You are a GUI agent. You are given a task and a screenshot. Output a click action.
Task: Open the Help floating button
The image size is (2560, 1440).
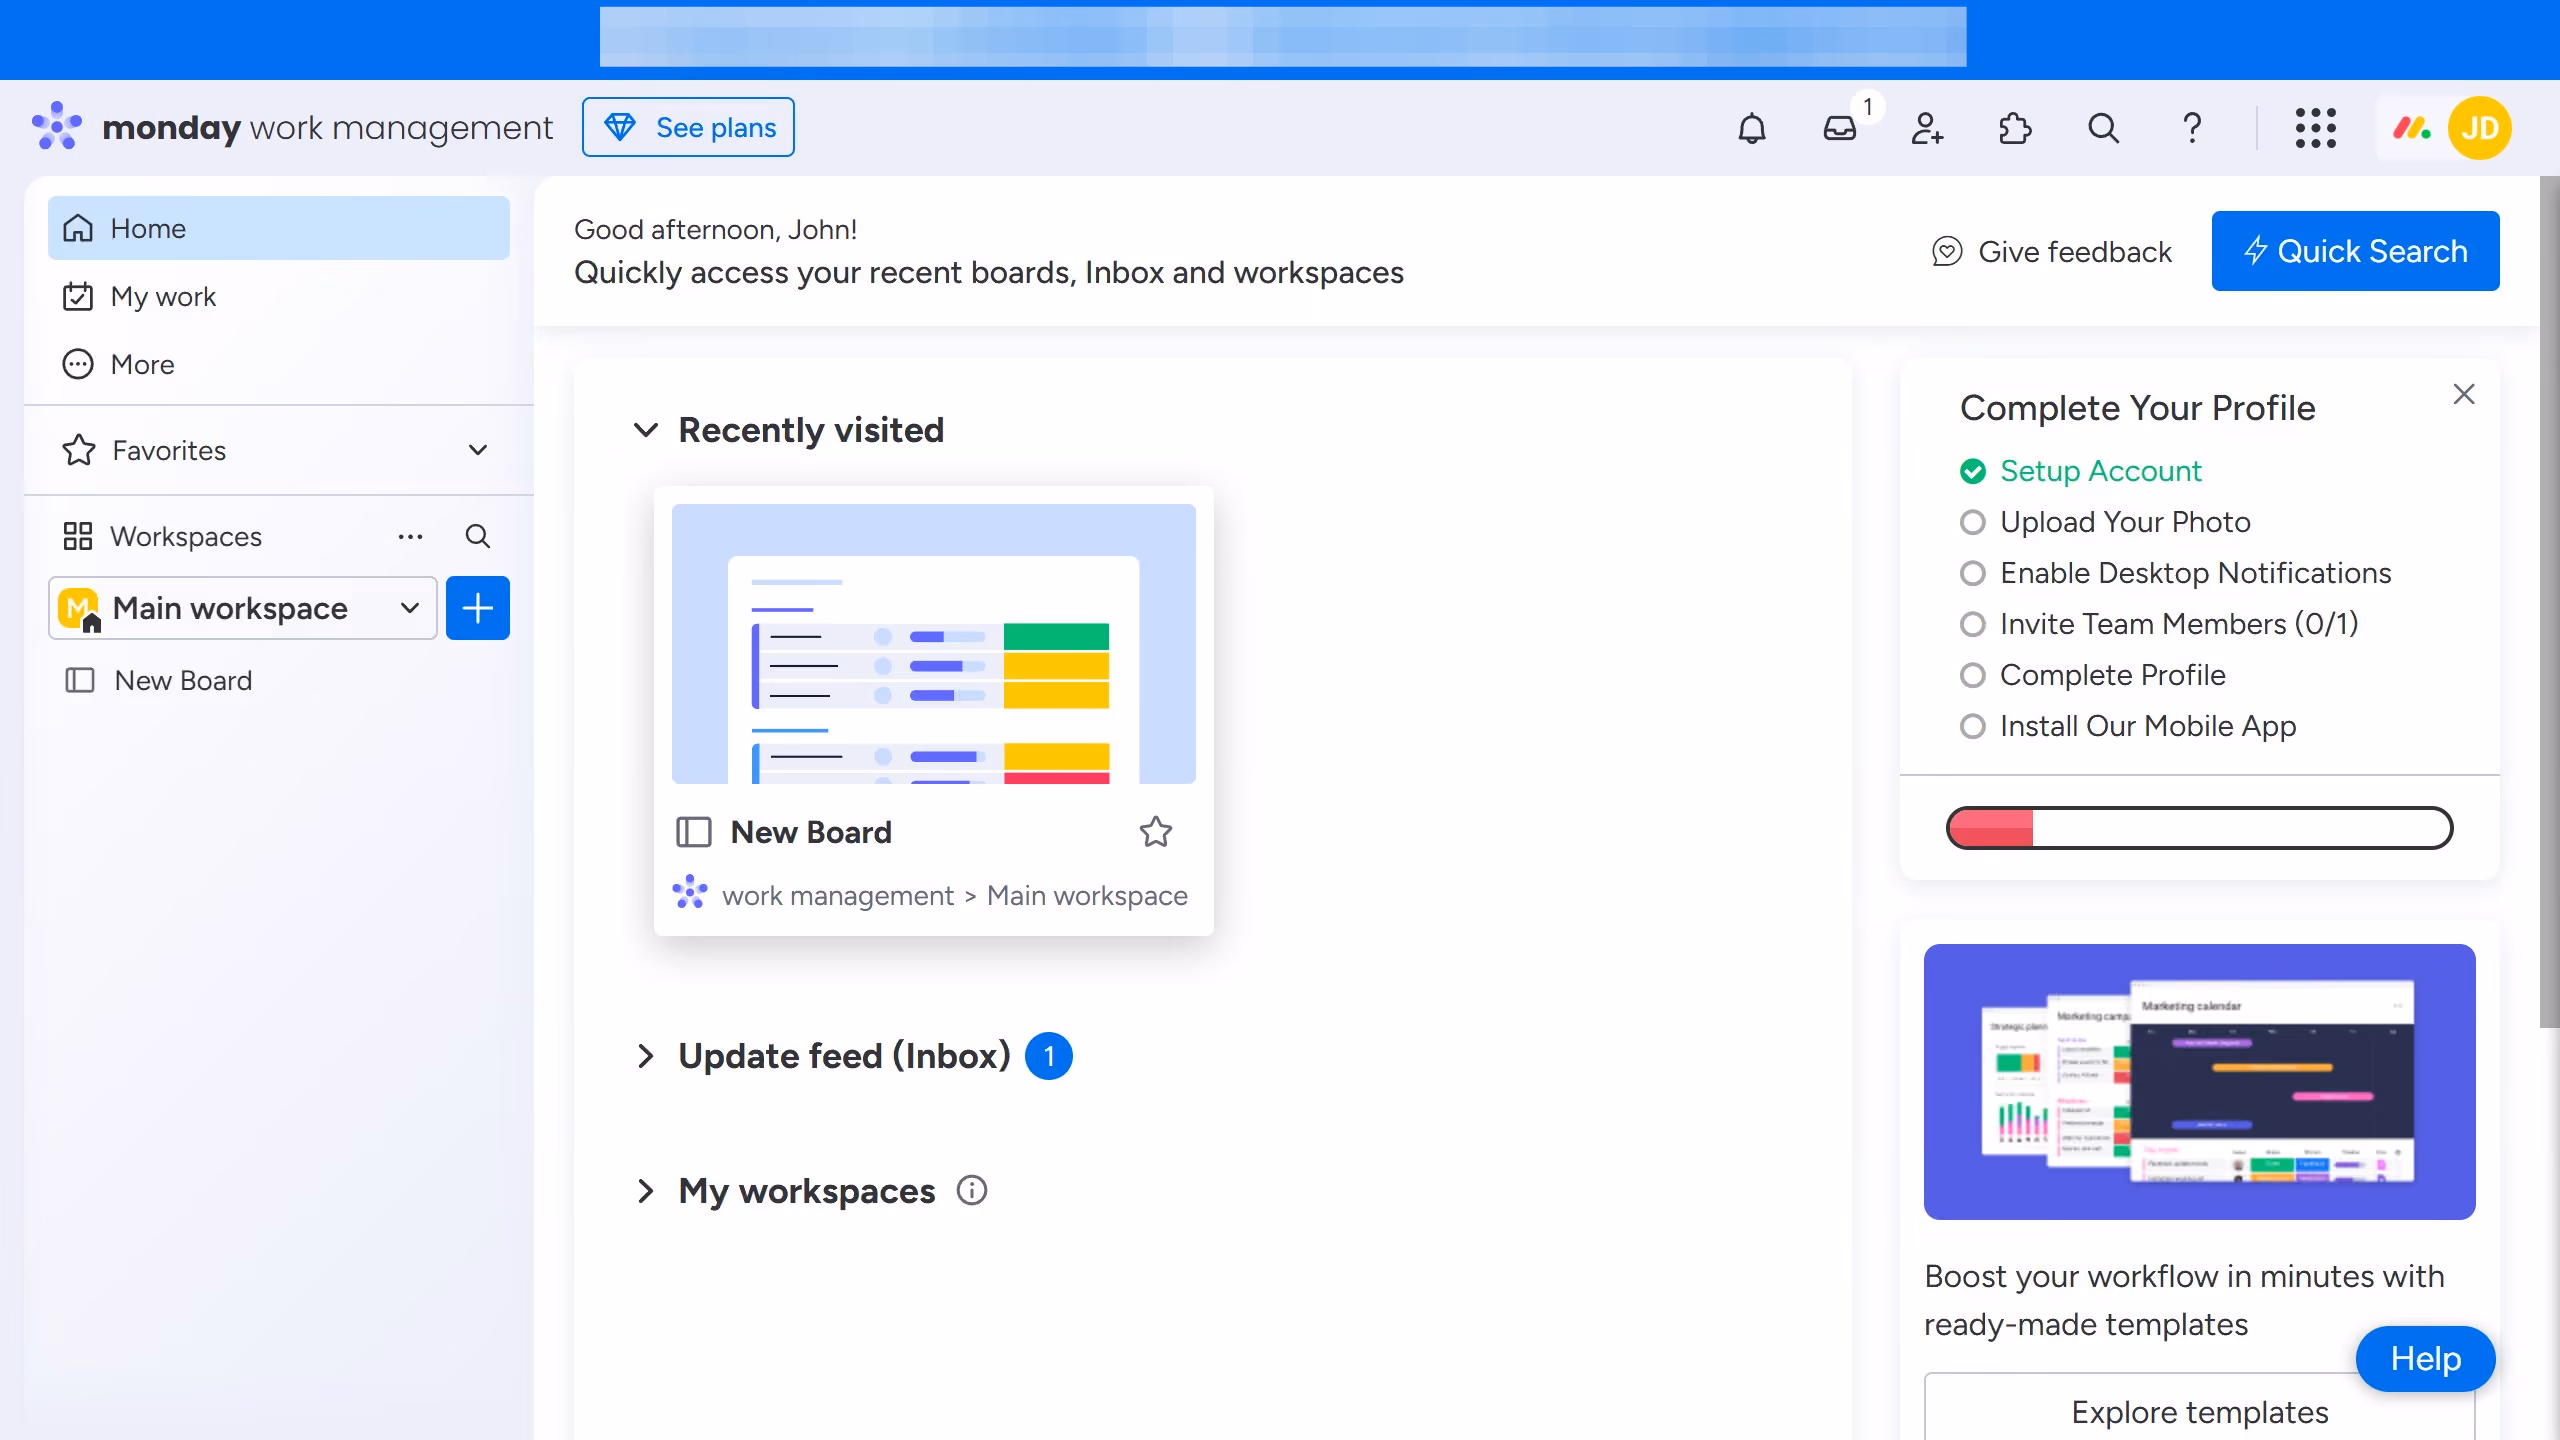[x=2425, y=1358]
